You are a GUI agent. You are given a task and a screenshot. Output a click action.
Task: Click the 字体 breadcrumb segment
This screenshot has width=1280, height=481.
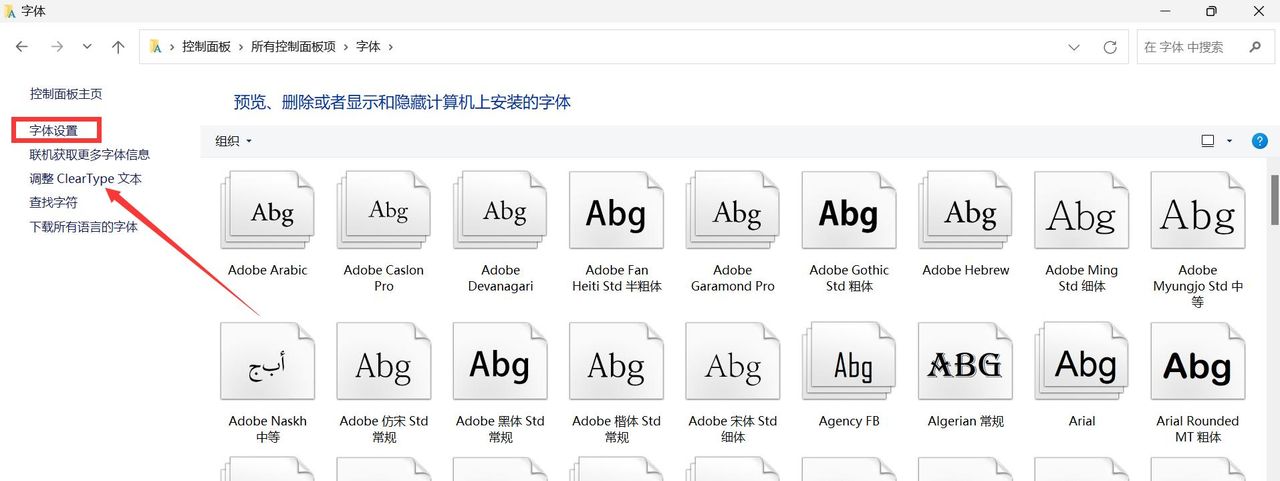coord(368,47)
